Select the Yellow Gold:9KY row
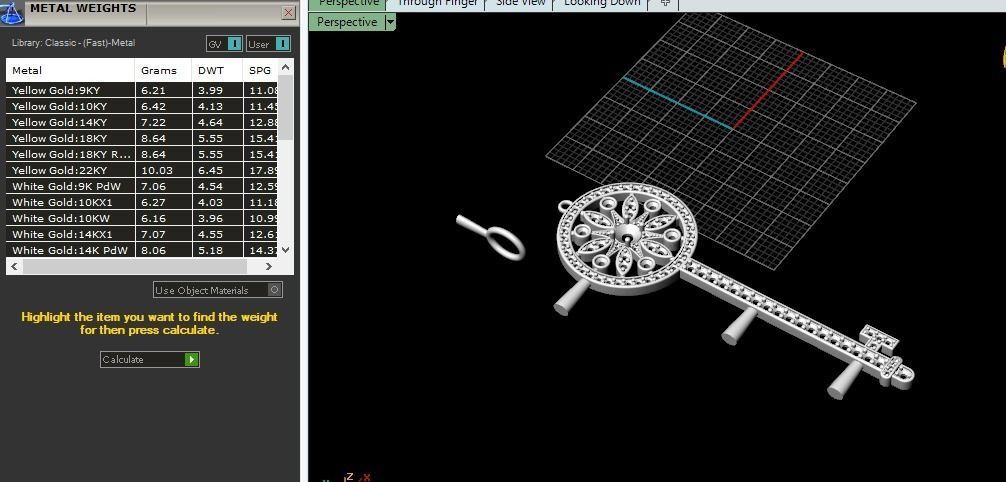 click(142, 90)
